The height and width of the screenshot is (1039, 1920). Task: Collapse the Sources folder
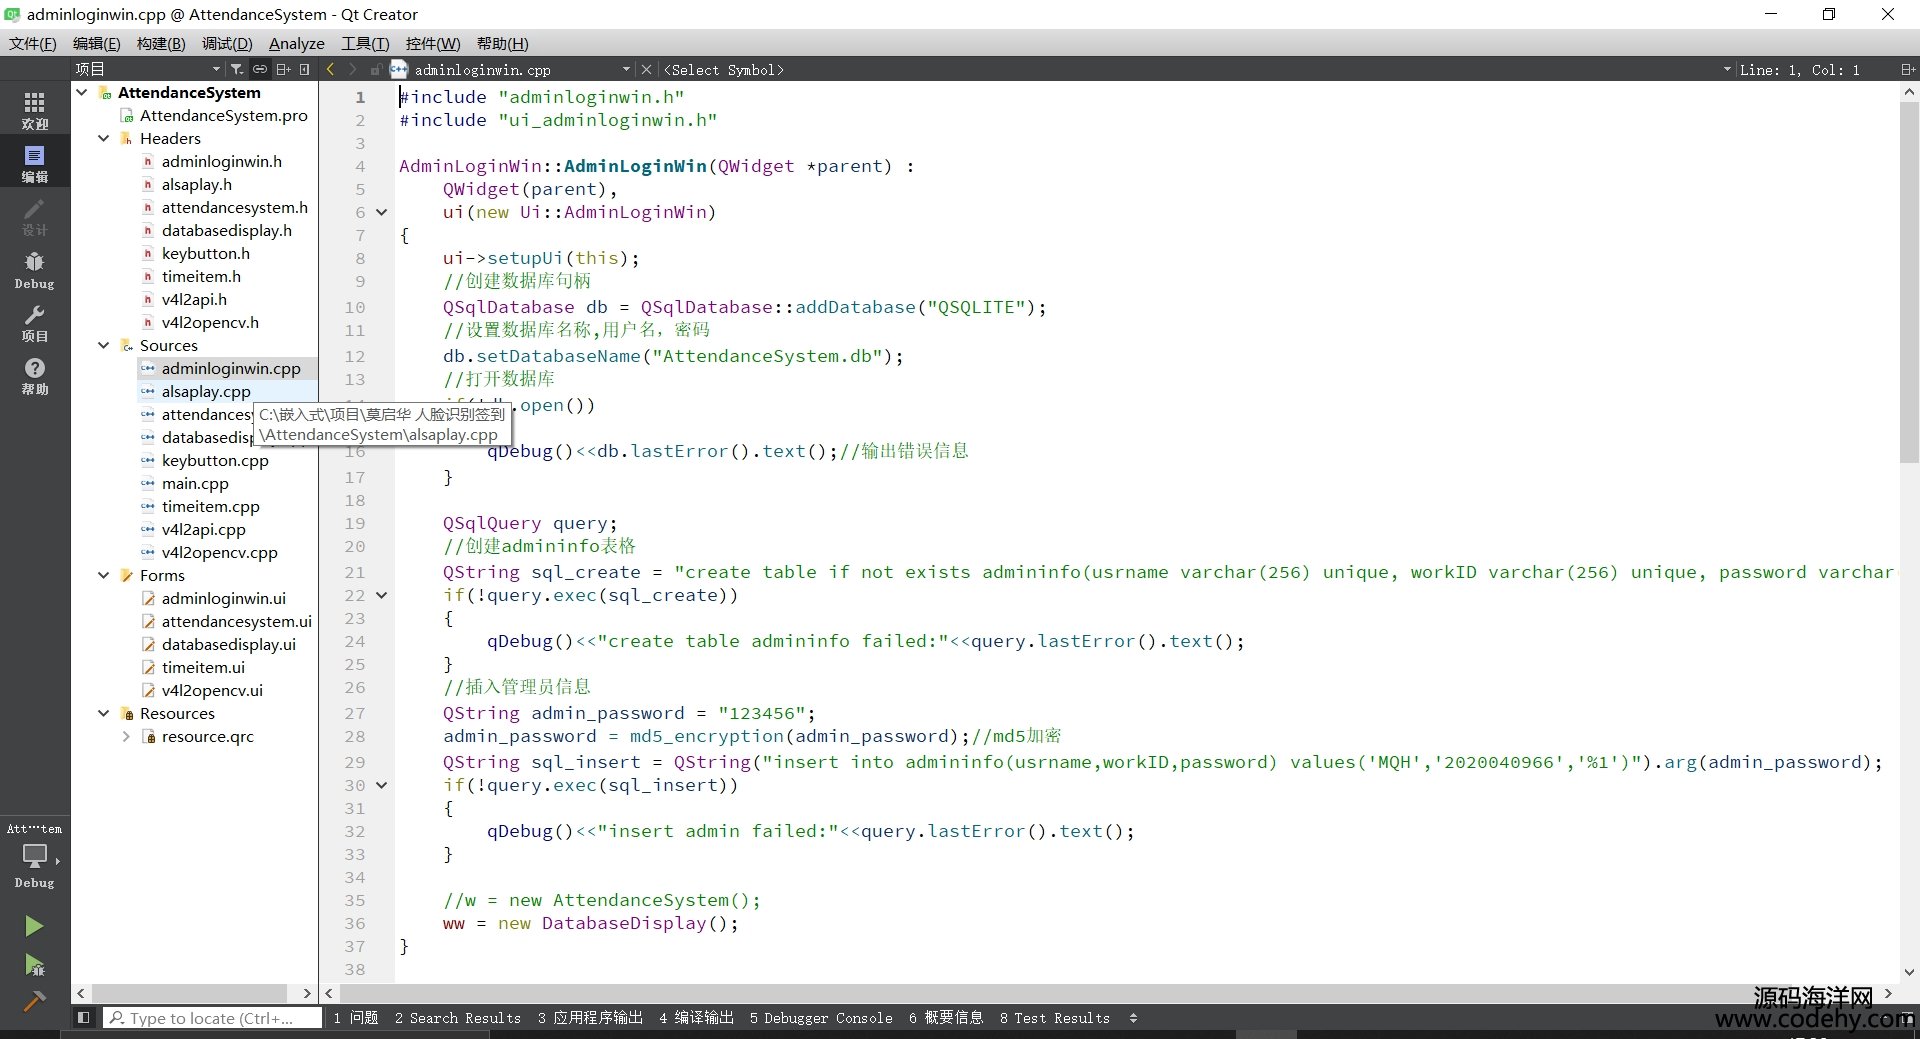(103, 345)
